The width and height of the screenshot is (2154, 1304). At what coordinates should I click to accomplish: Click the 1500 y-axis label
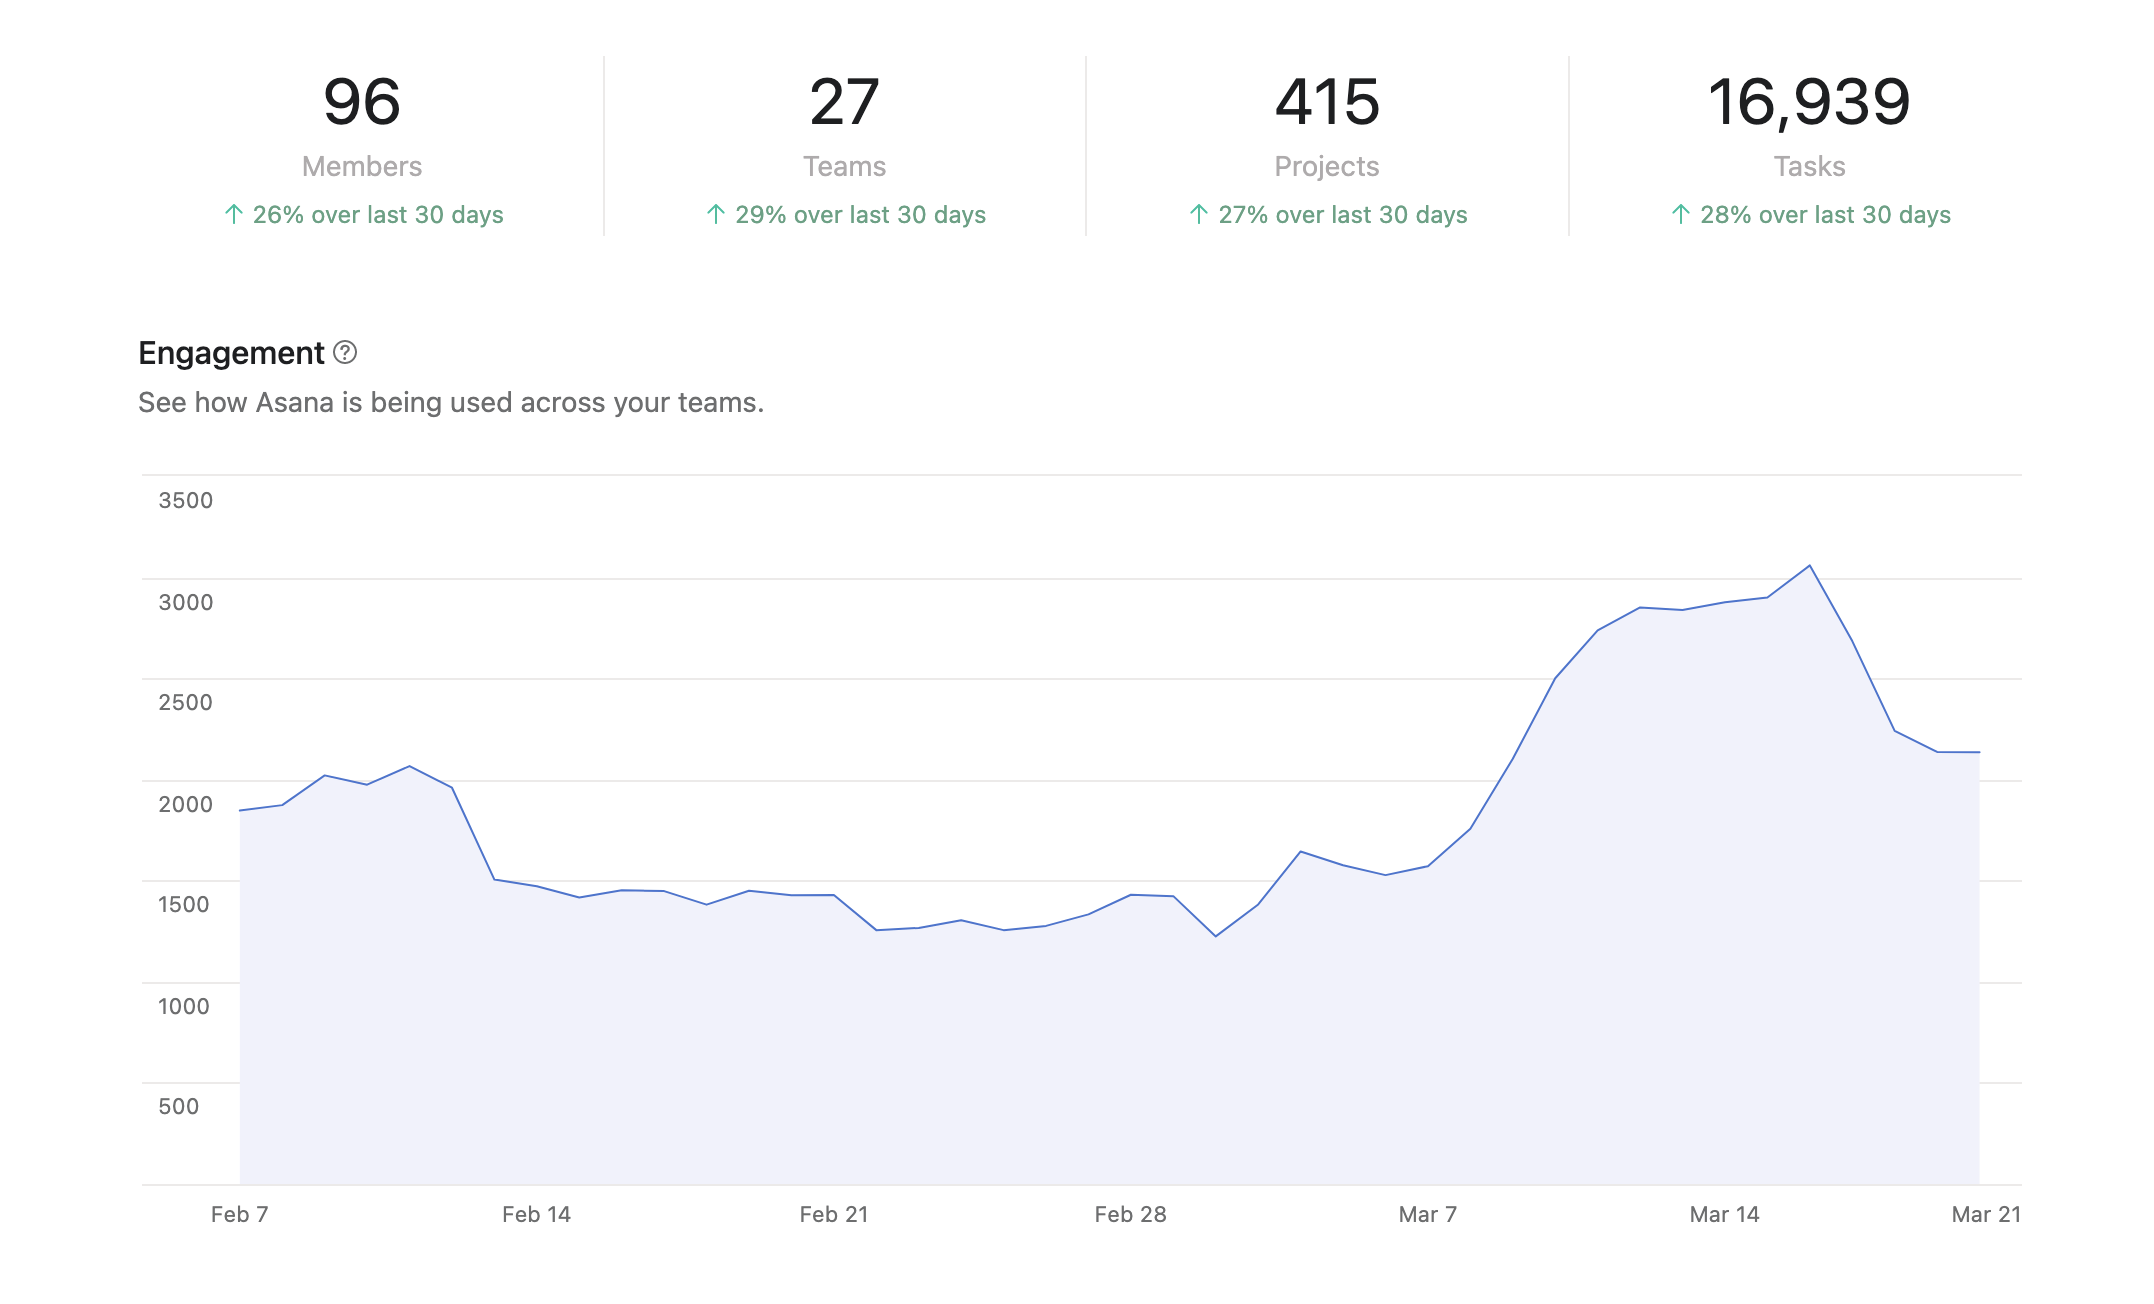point(184,905)
